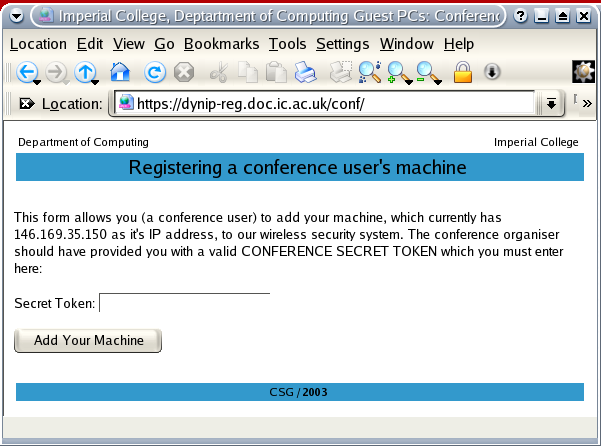
Task: Expand the location URL history dropdown
Action: 550,104
